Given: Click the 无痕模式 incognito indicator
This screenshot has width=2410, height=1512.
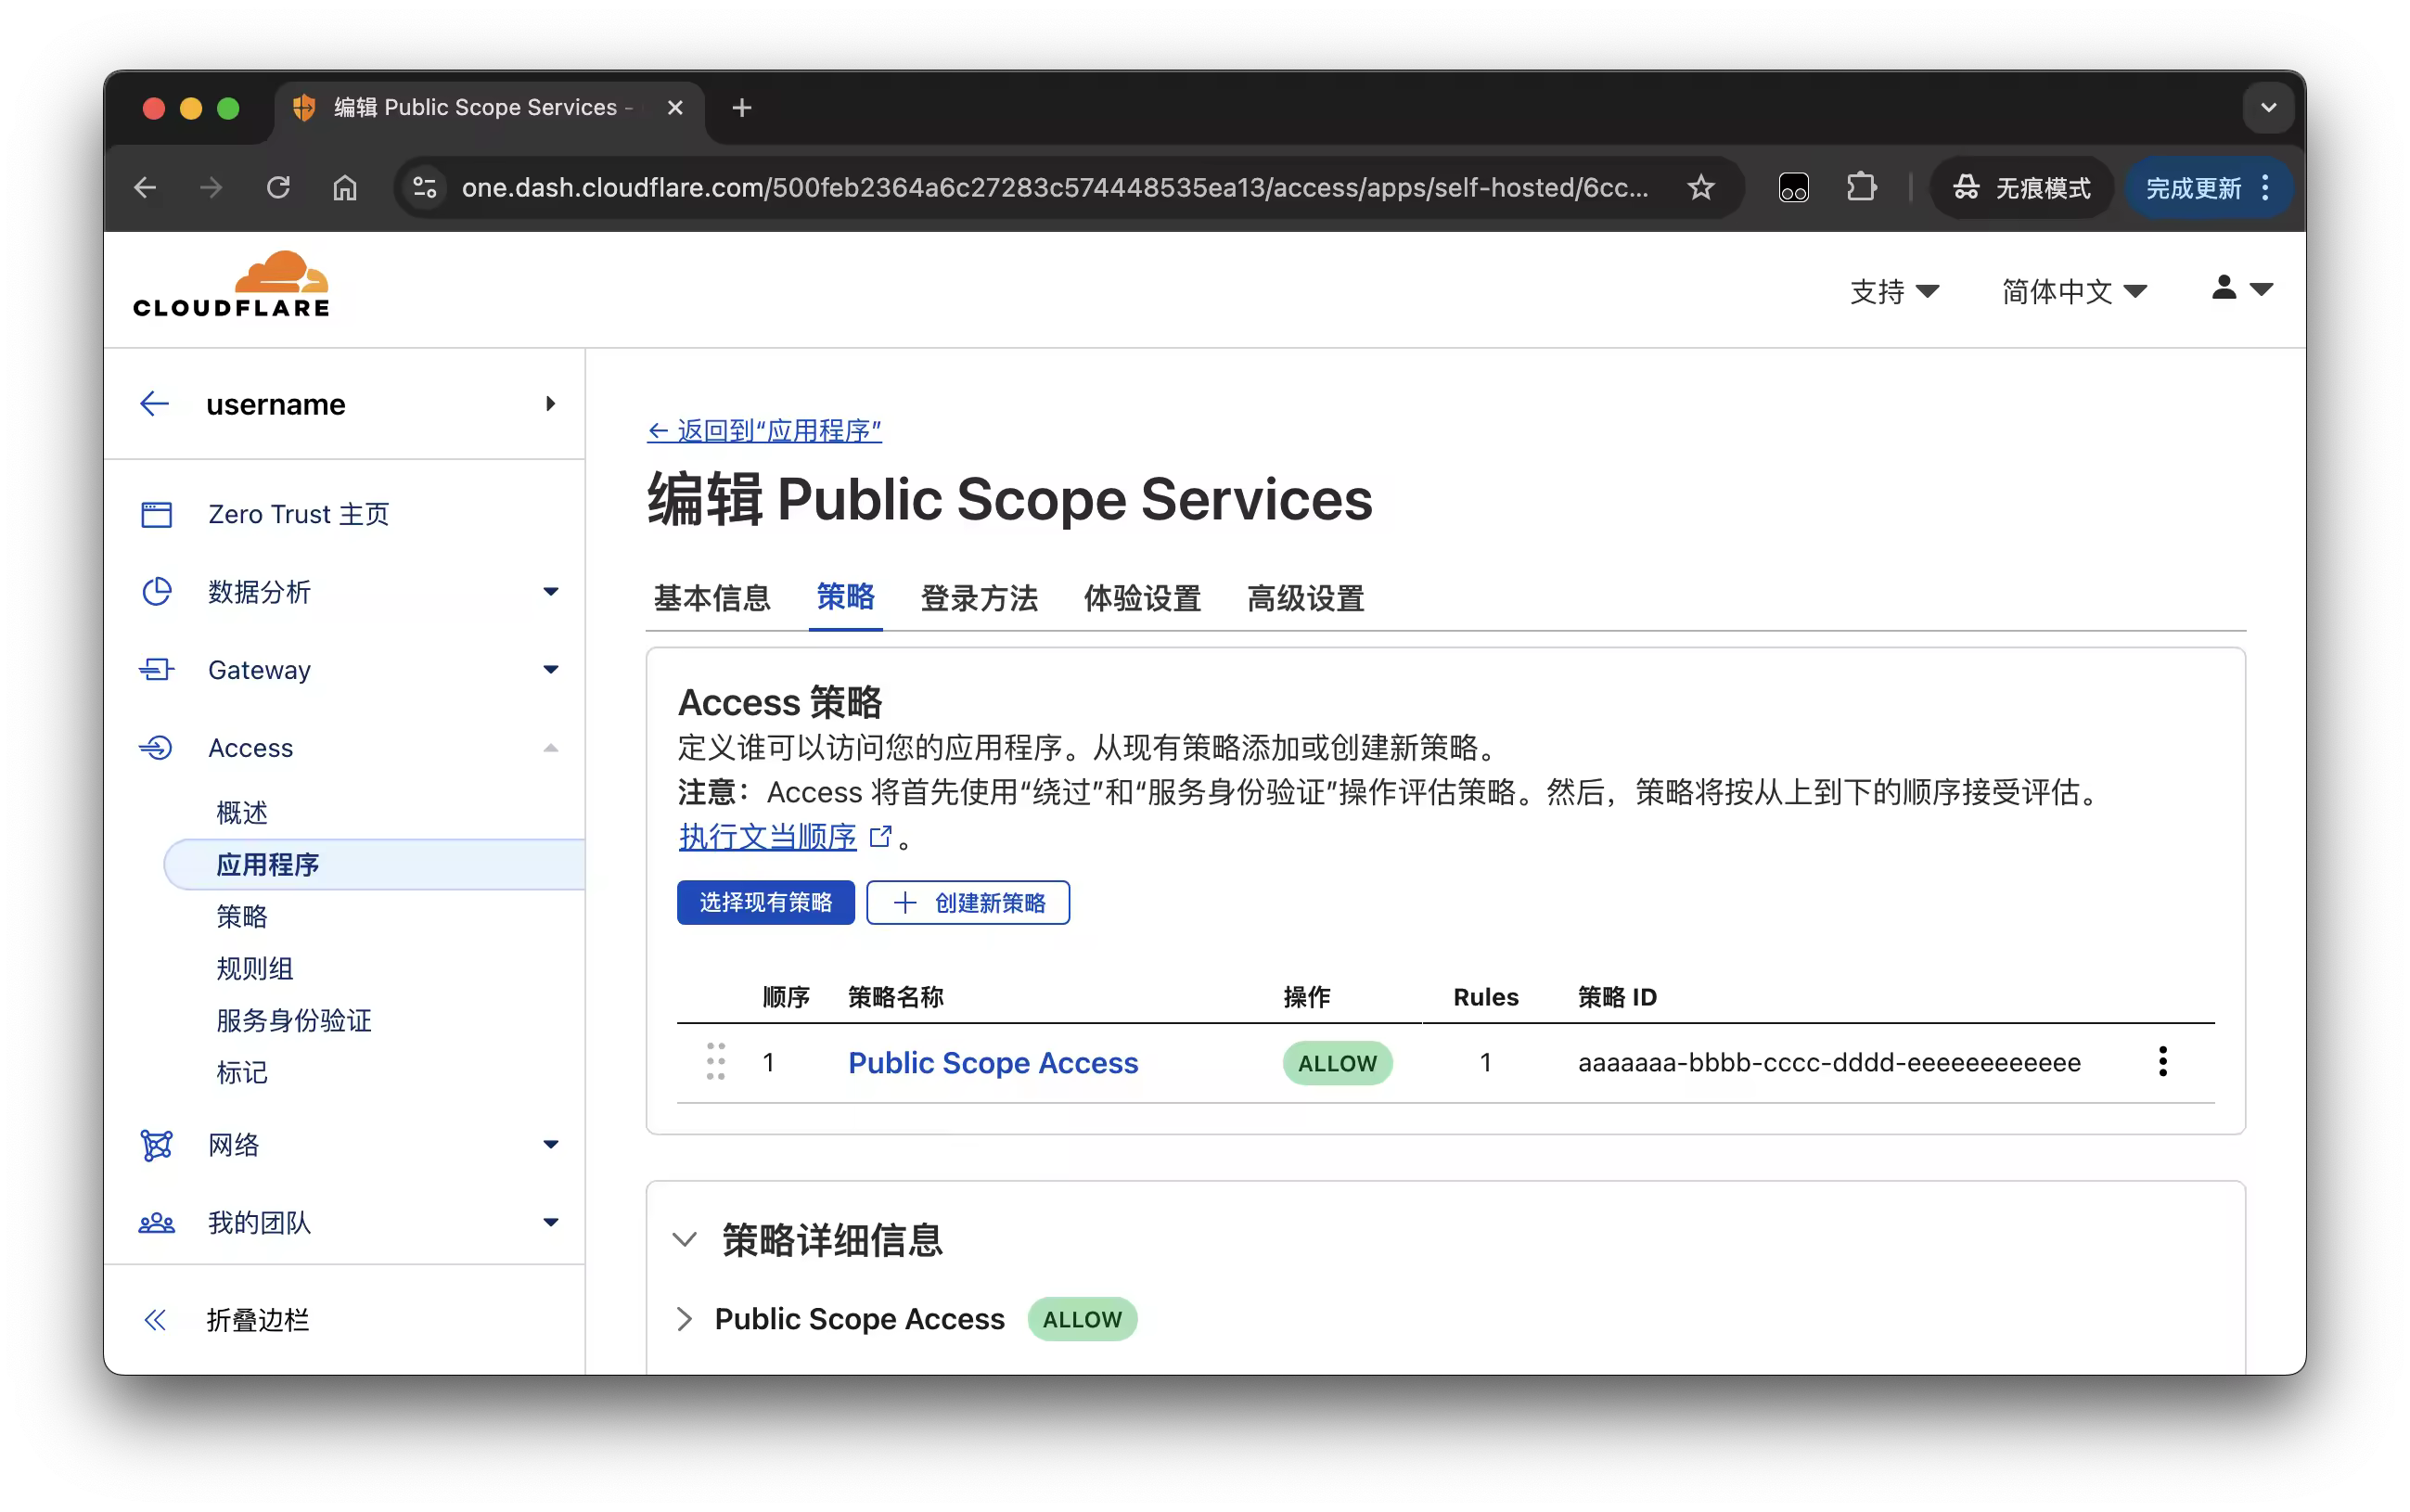Looking at the screenshot, I should point(2022,188).
